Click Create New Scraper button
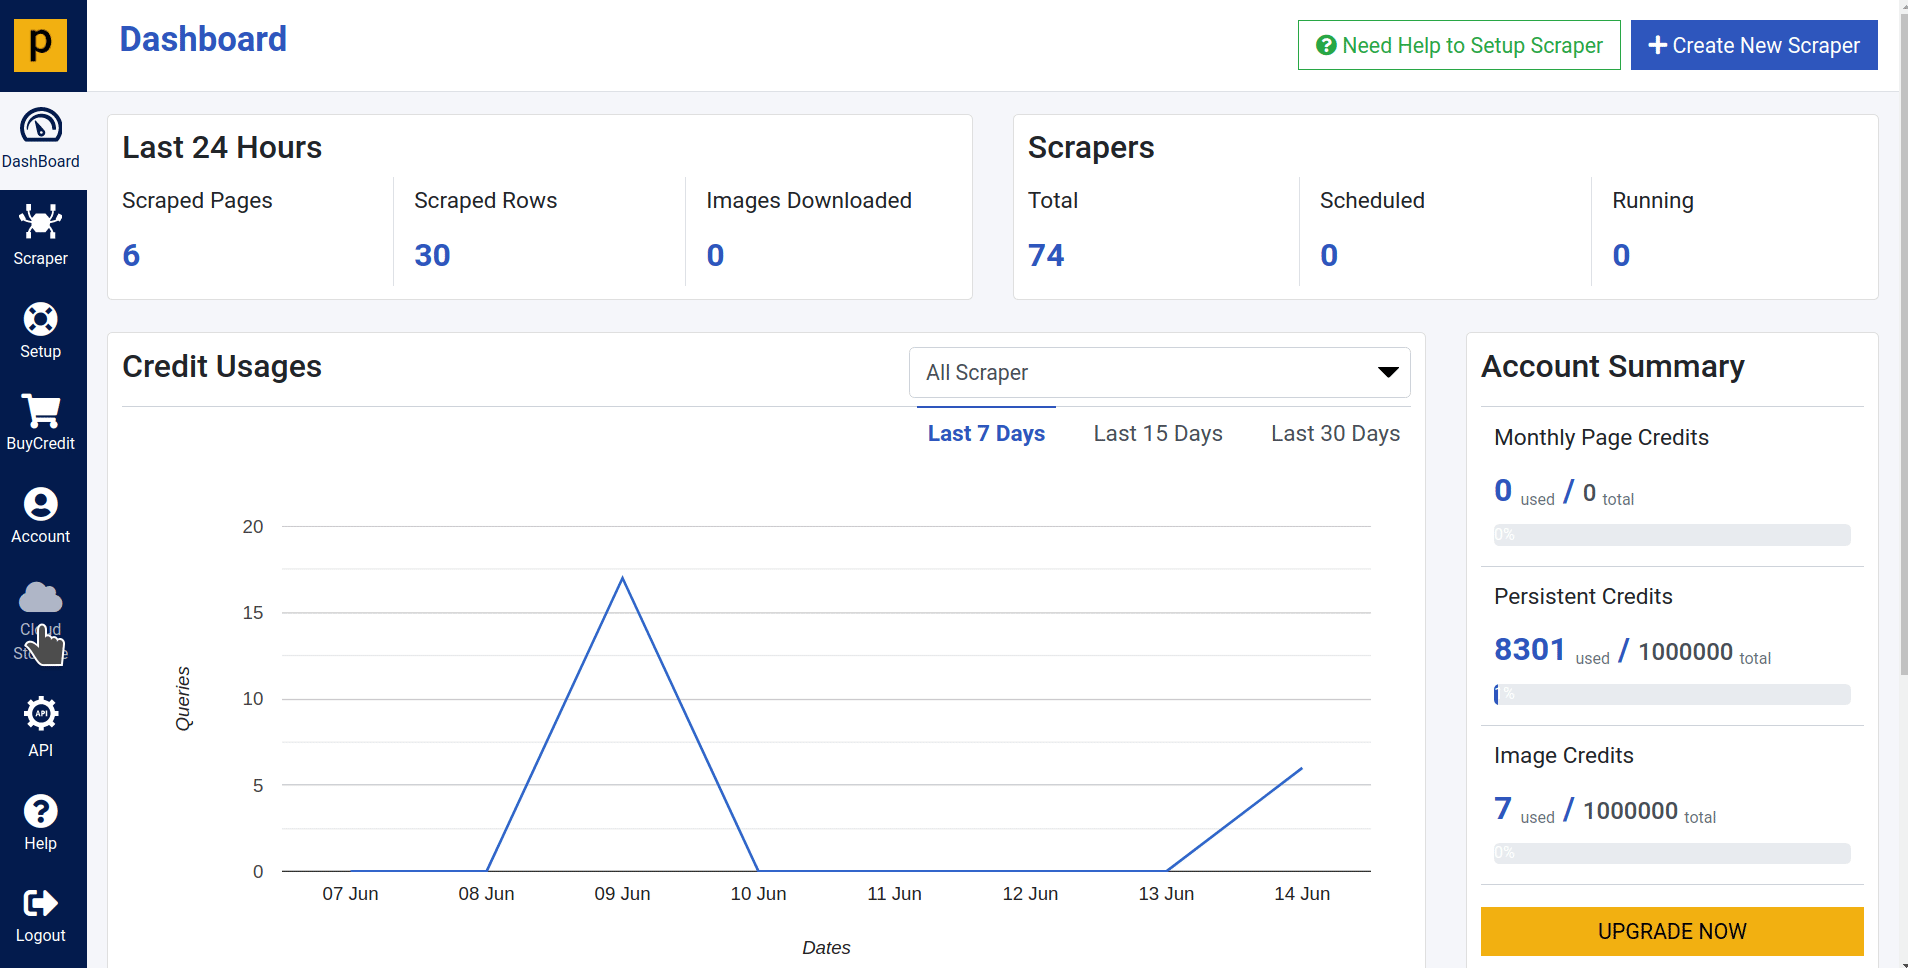The width and height of the screenshot is (1908, 968). (1753, 45)
